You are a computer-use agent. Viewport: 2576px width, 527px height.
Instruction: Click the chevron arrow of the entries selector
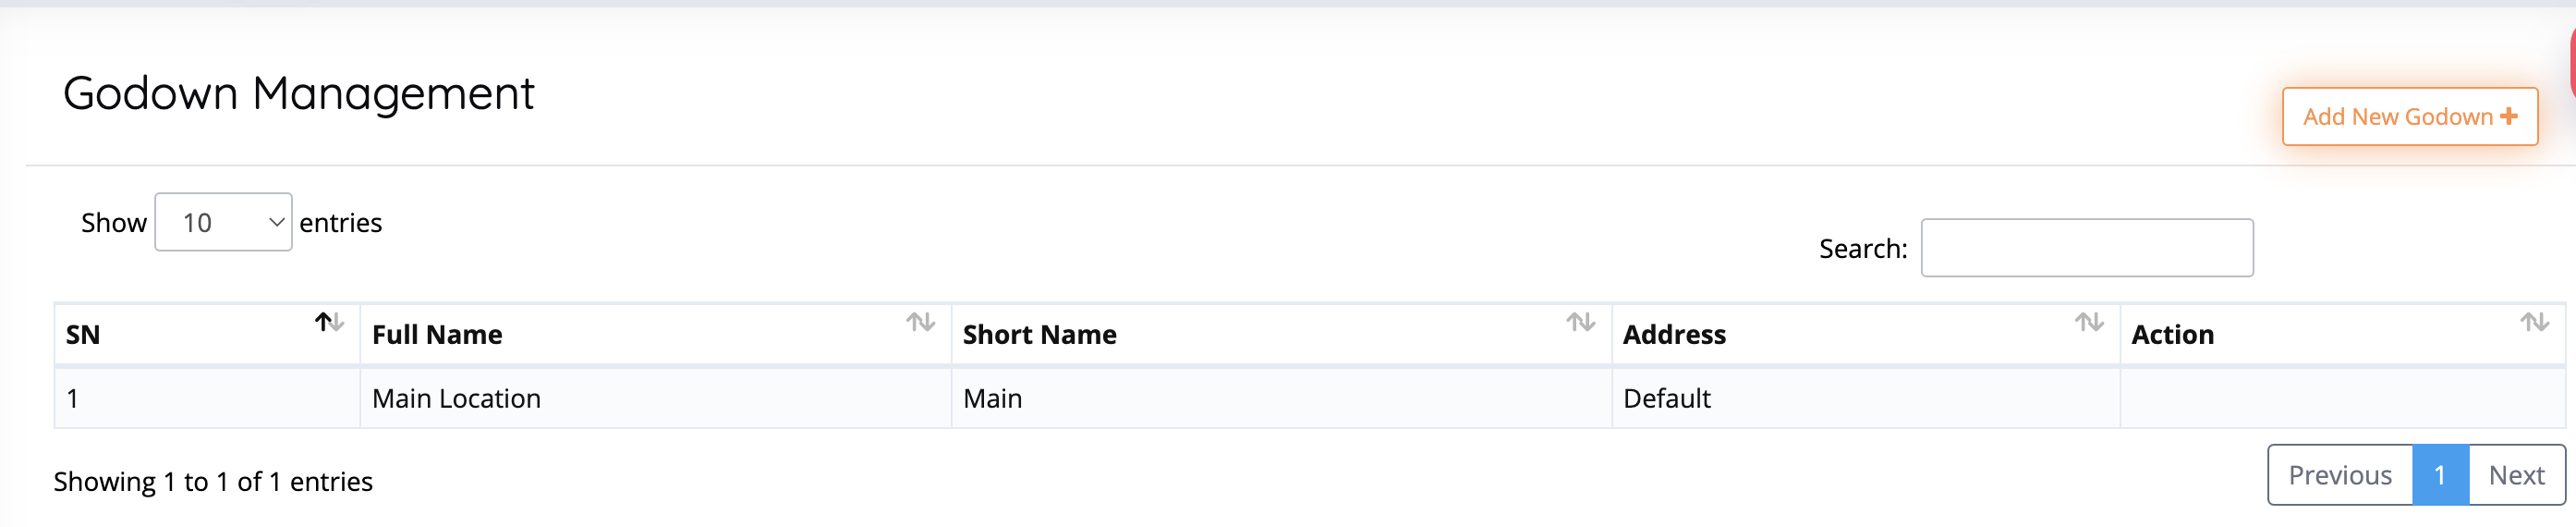coord(276,222)
